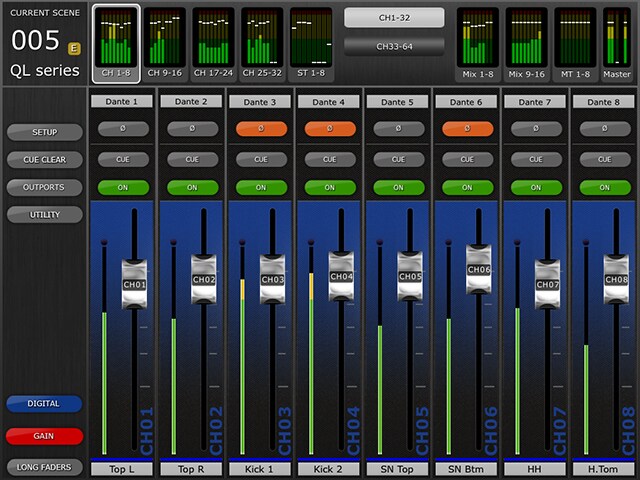Open the CH 25-32 meter bank
The width and height of the screenshot is (640, 480).
point(262,42)
